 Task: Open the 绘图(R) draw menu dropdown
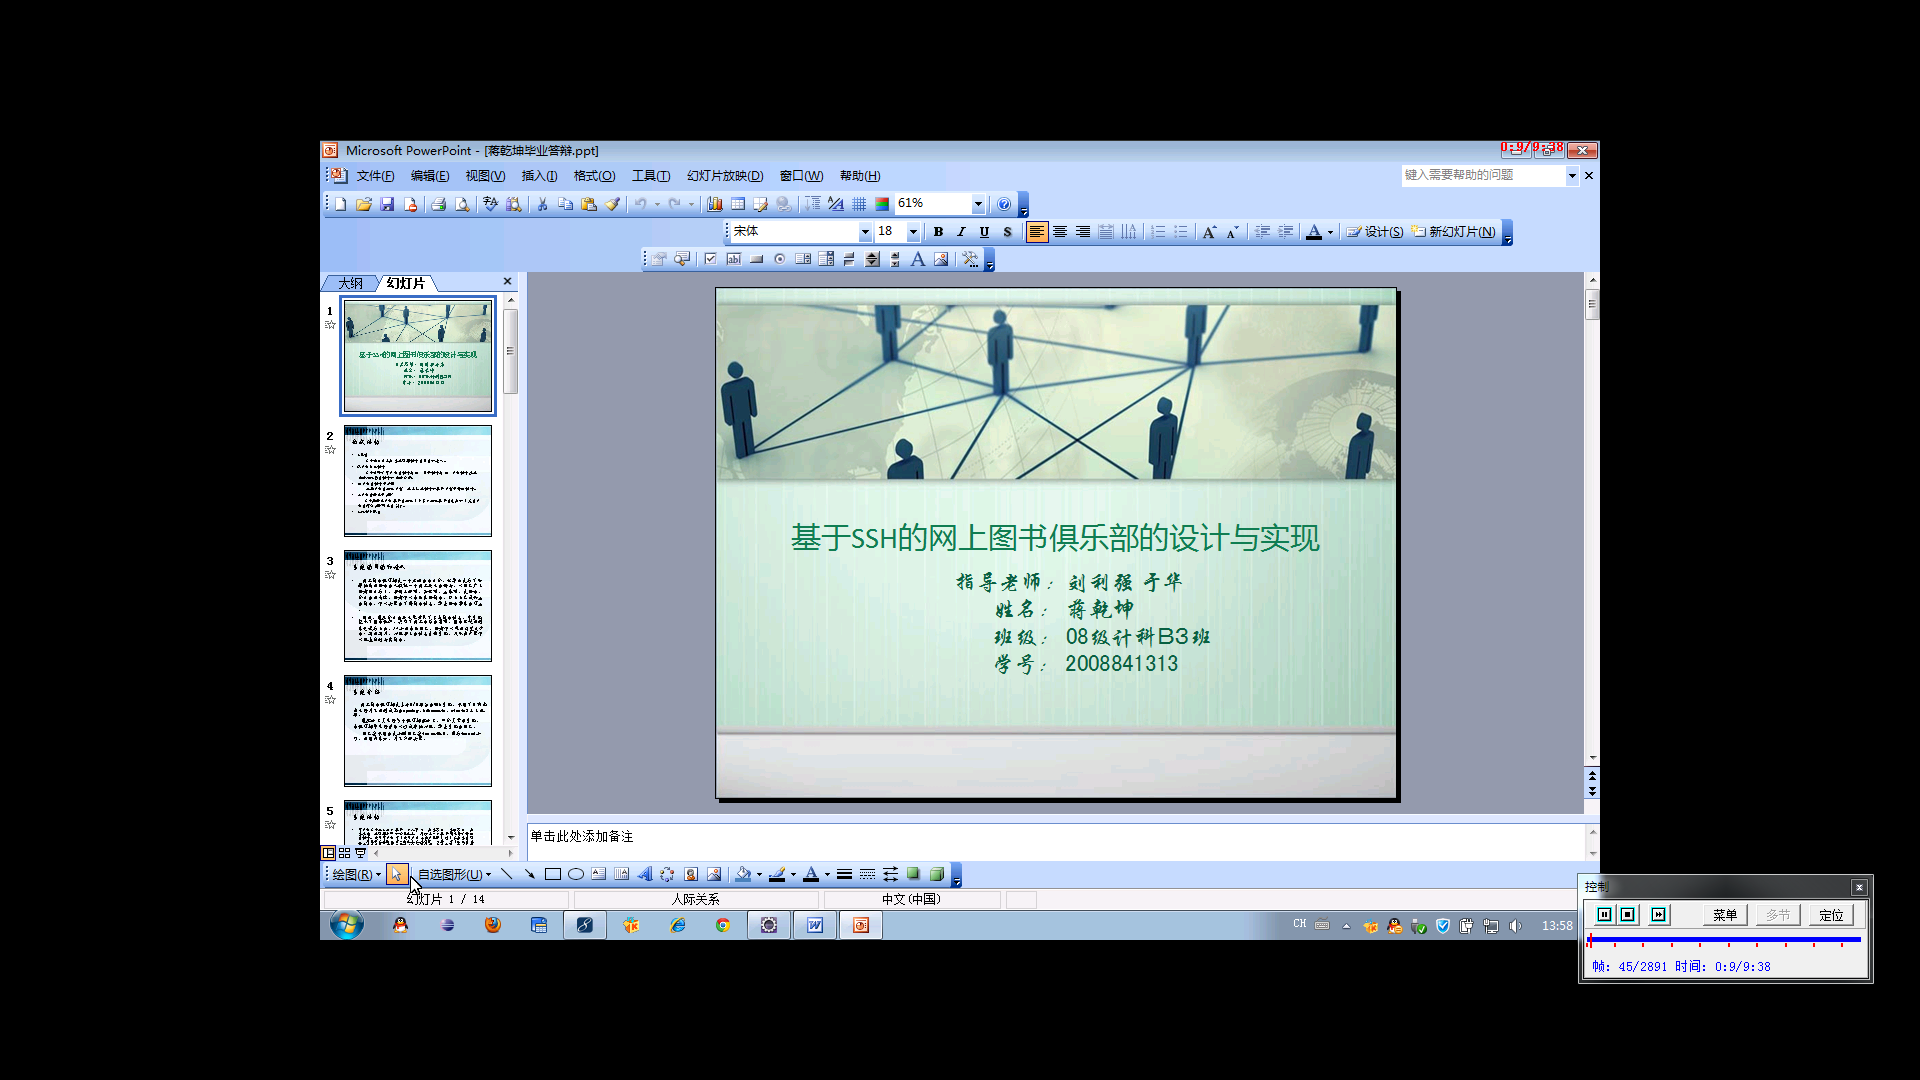click(356, 874)
